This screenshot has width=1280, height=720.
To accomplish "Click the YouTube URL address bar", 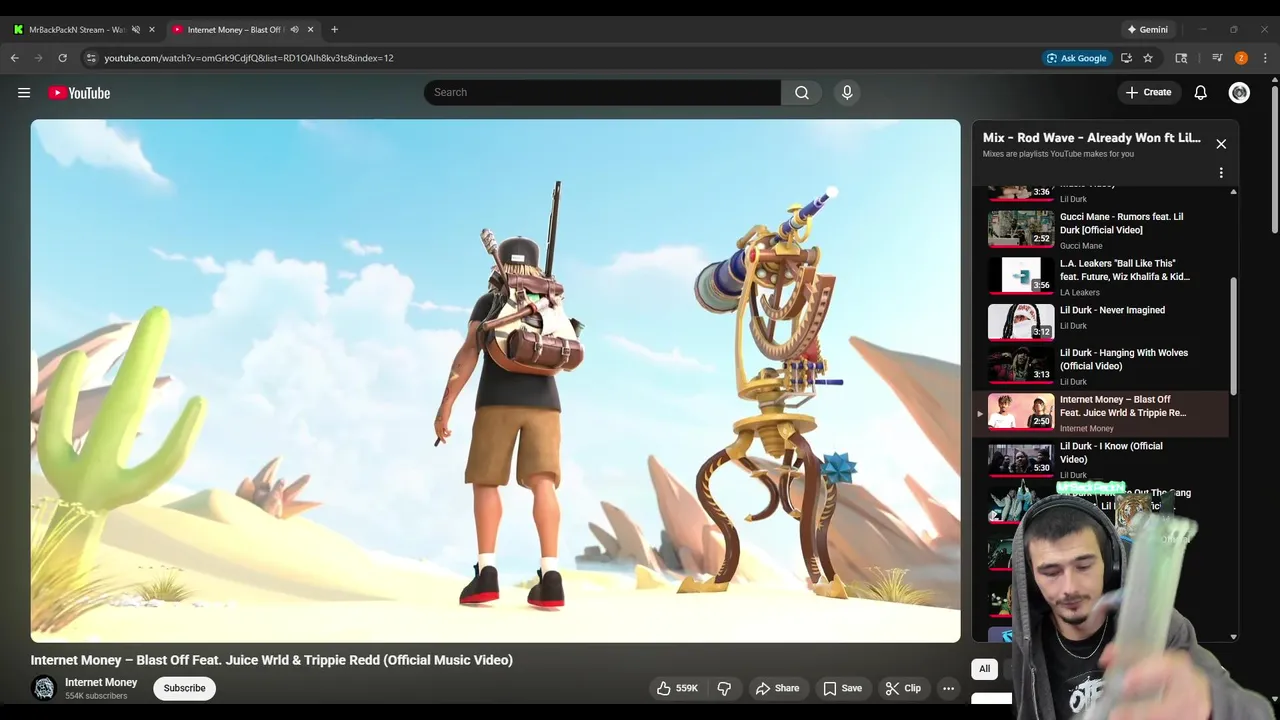I will [x=560, y=58].
